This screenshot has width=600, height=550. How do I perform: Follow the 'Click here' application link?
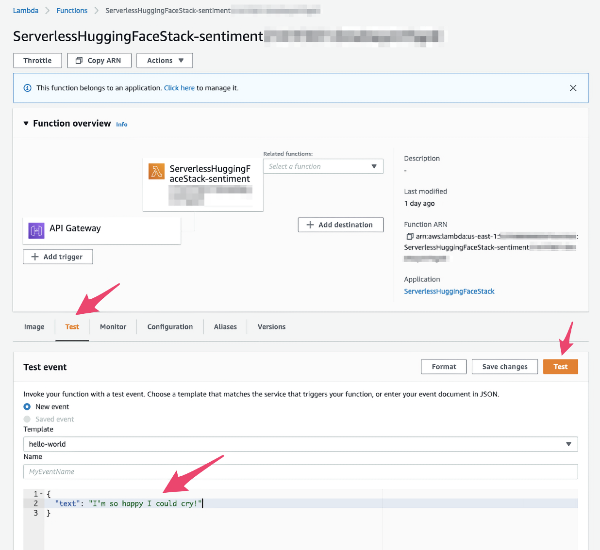(179, 88)
